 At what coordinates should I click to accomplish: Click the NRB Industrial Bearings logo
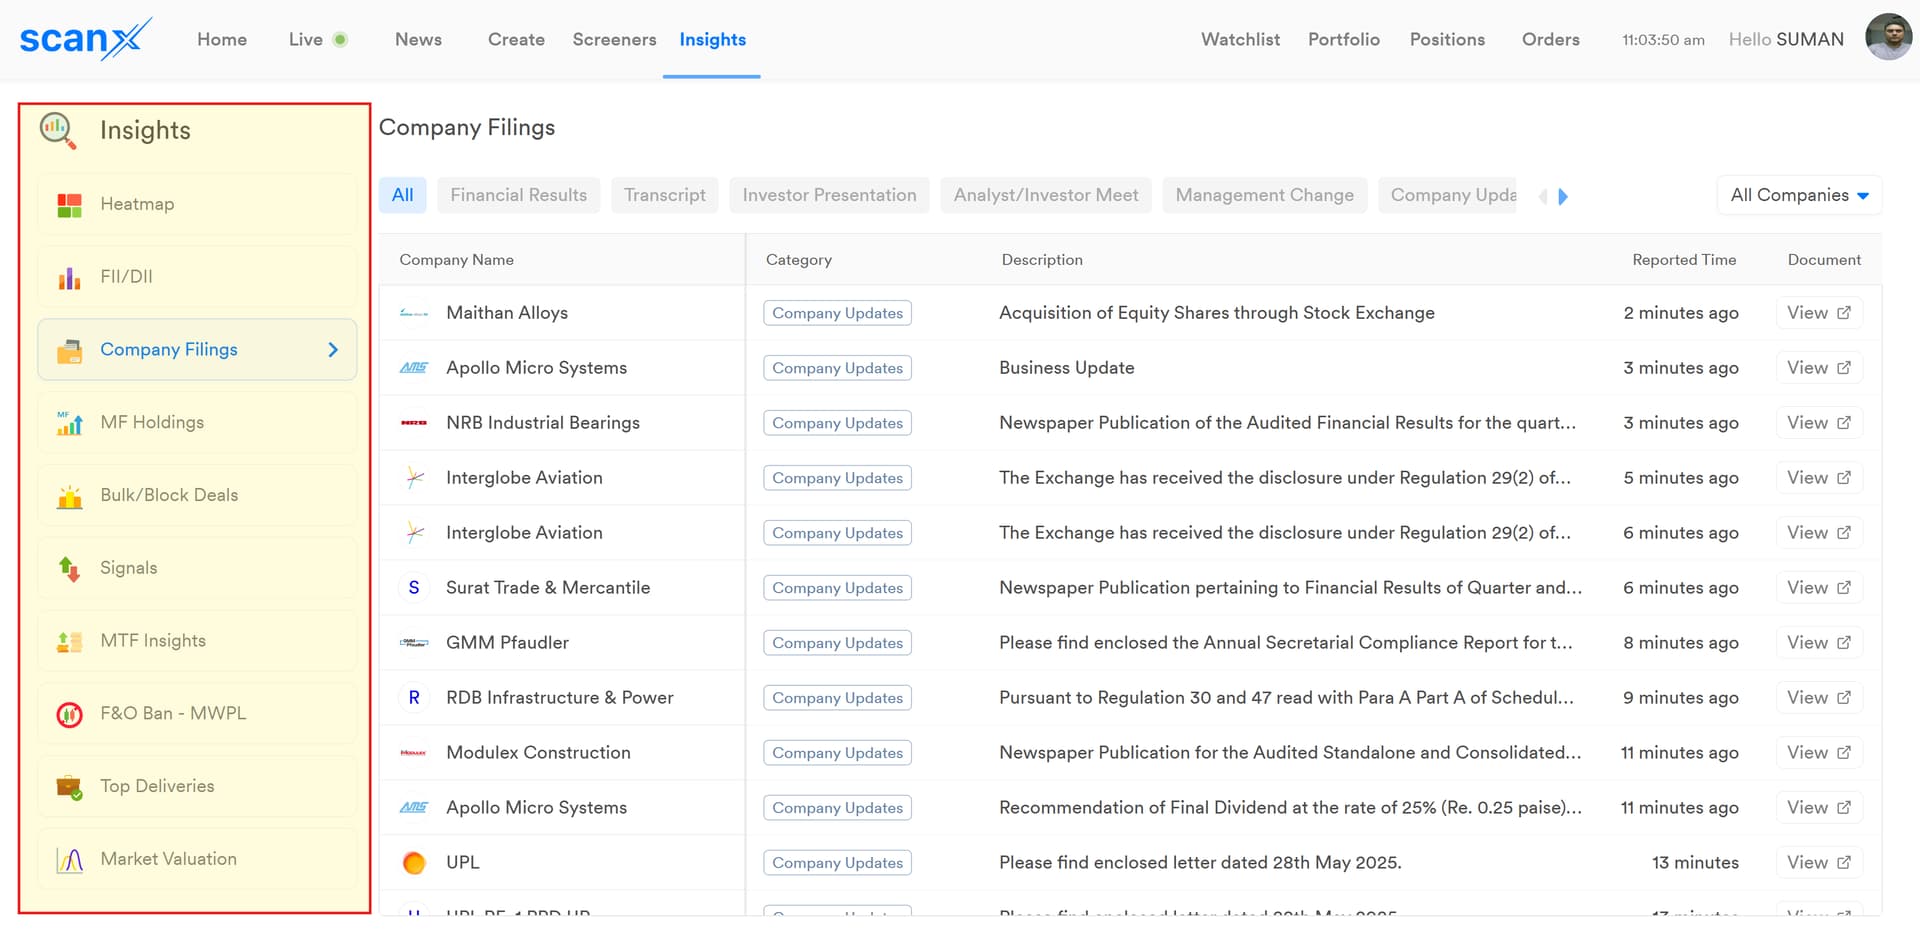pos(414,423)
